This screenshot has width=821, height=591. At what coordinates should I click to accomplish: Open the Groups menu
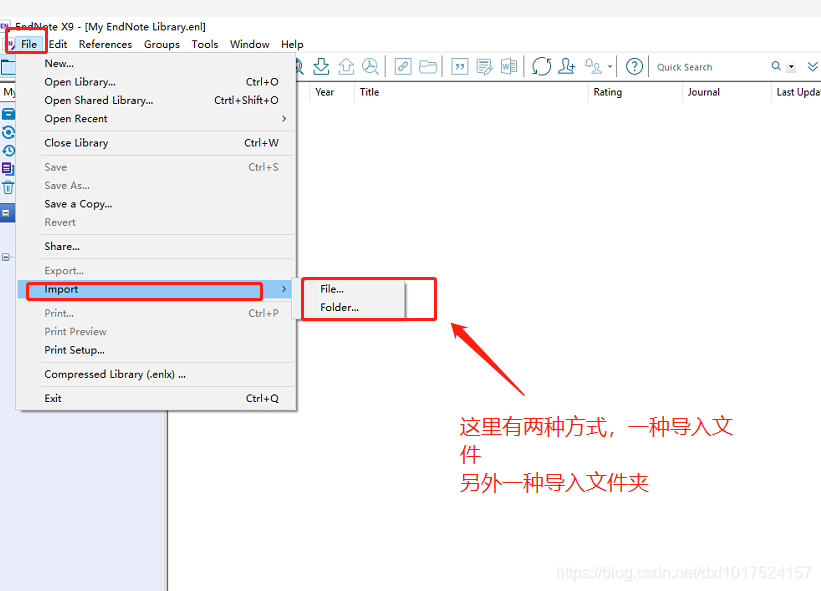pos(162,44)
